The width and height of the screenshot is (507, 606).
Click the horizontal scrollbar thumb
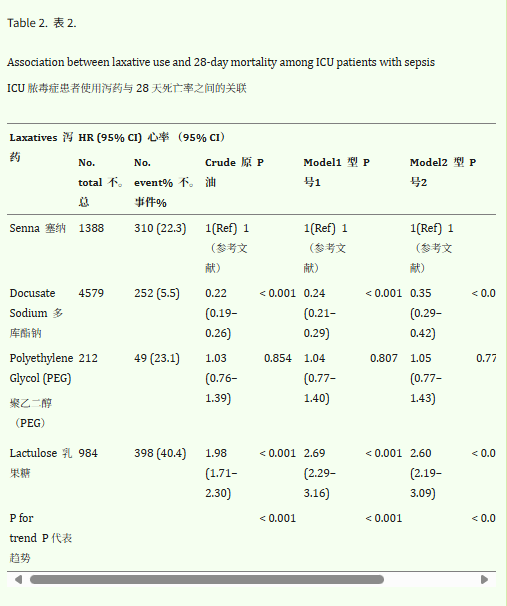click(207, 579)
